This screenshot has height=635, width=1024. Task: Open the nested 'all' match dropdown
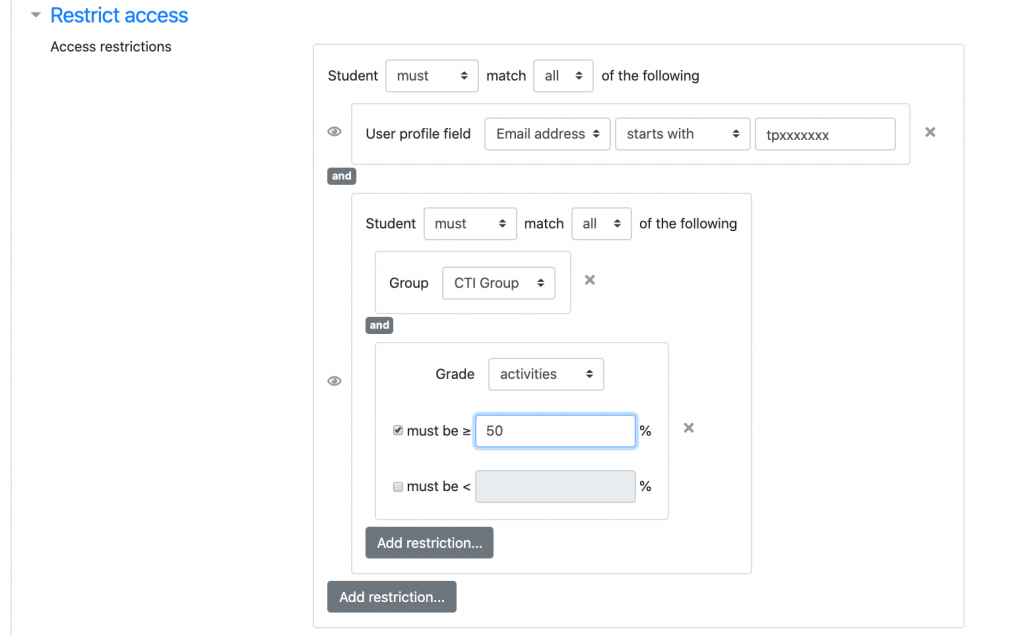coord(601,224)
